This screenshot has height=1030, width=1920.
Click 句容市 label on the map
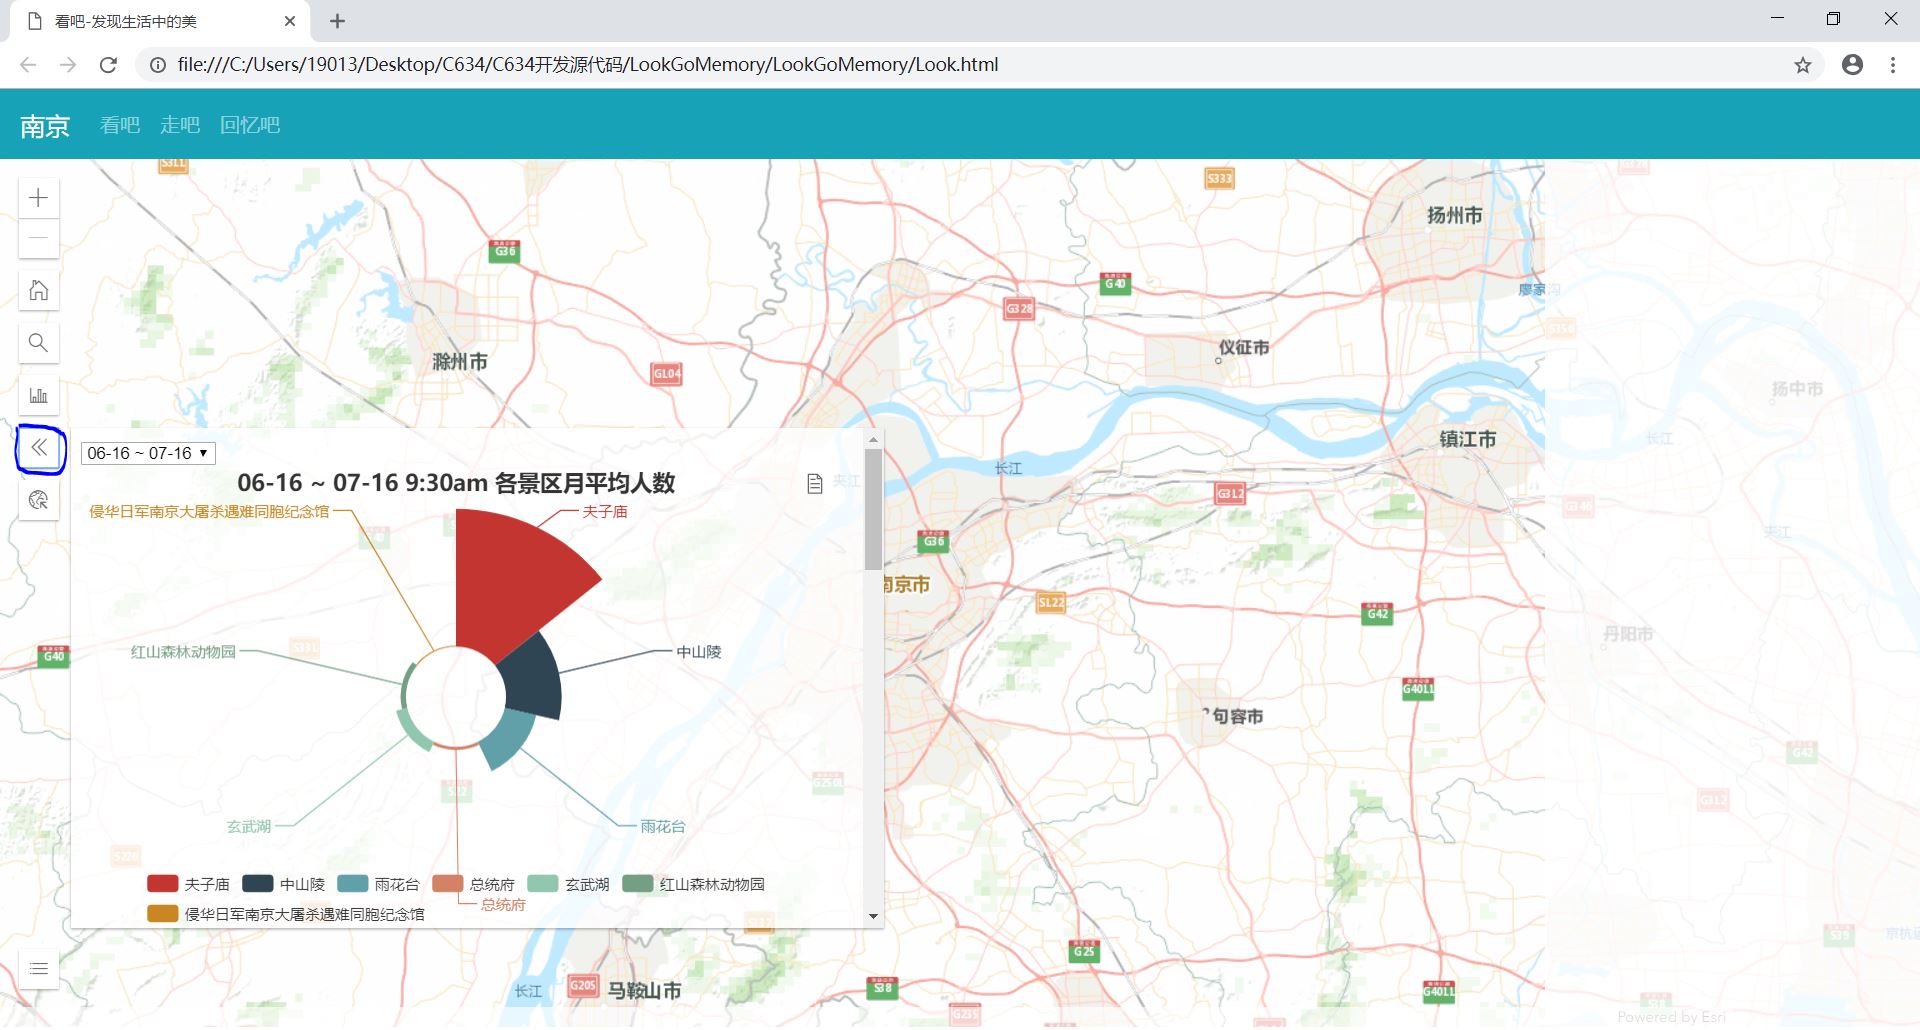1238,716
